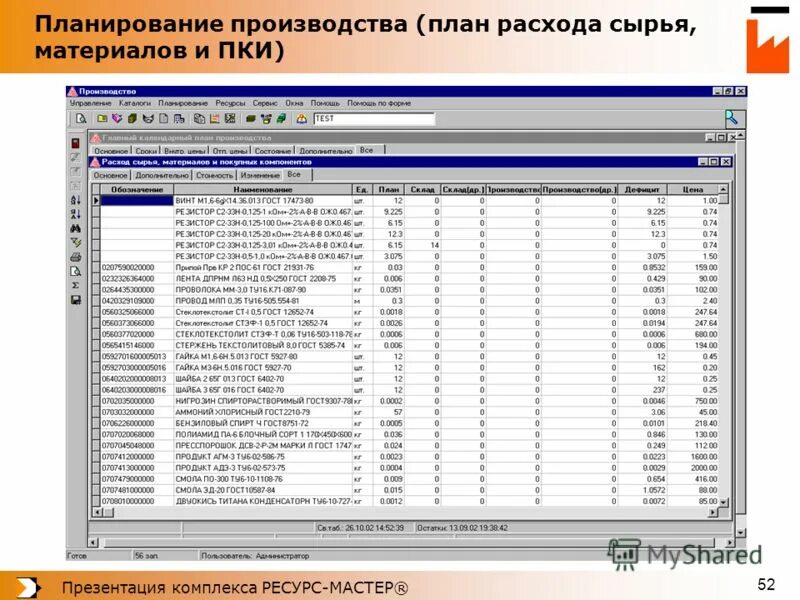Click Помощь по форме in the menu bar
The width and height of the screenshot is (800, 600).
coord(379,101)
